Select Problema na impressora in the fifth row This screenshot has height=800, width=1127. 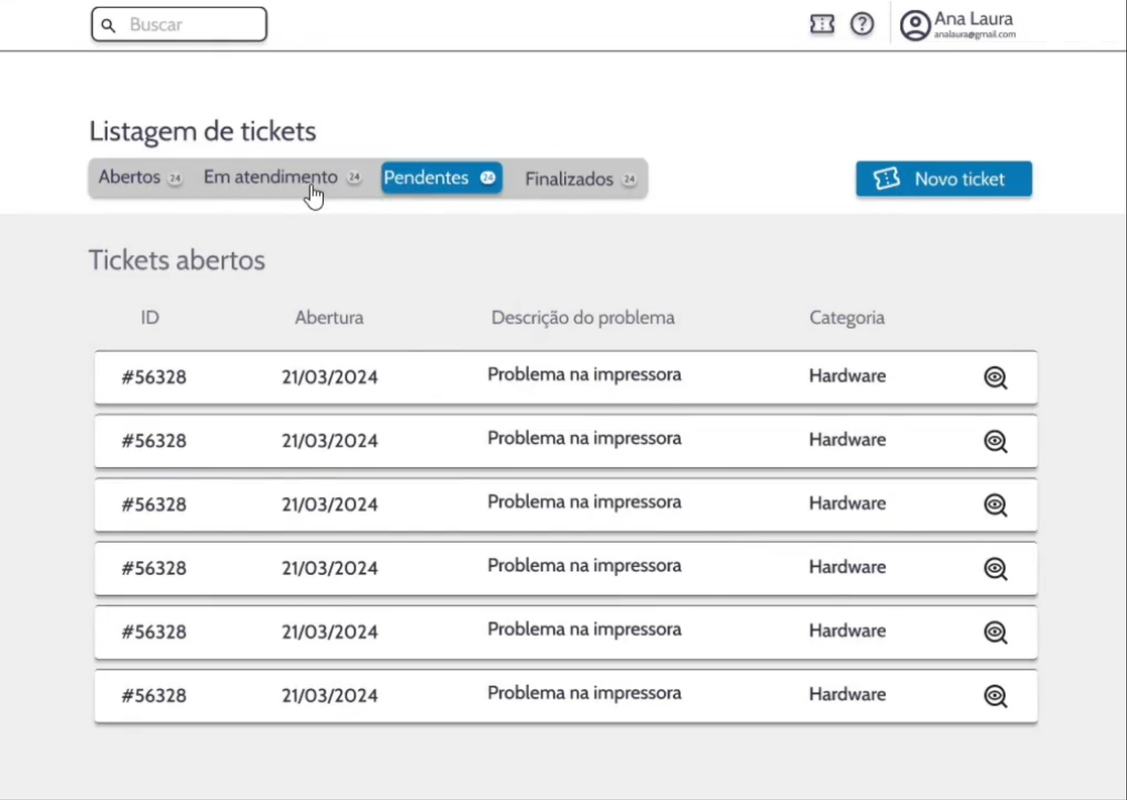(584, 629)
